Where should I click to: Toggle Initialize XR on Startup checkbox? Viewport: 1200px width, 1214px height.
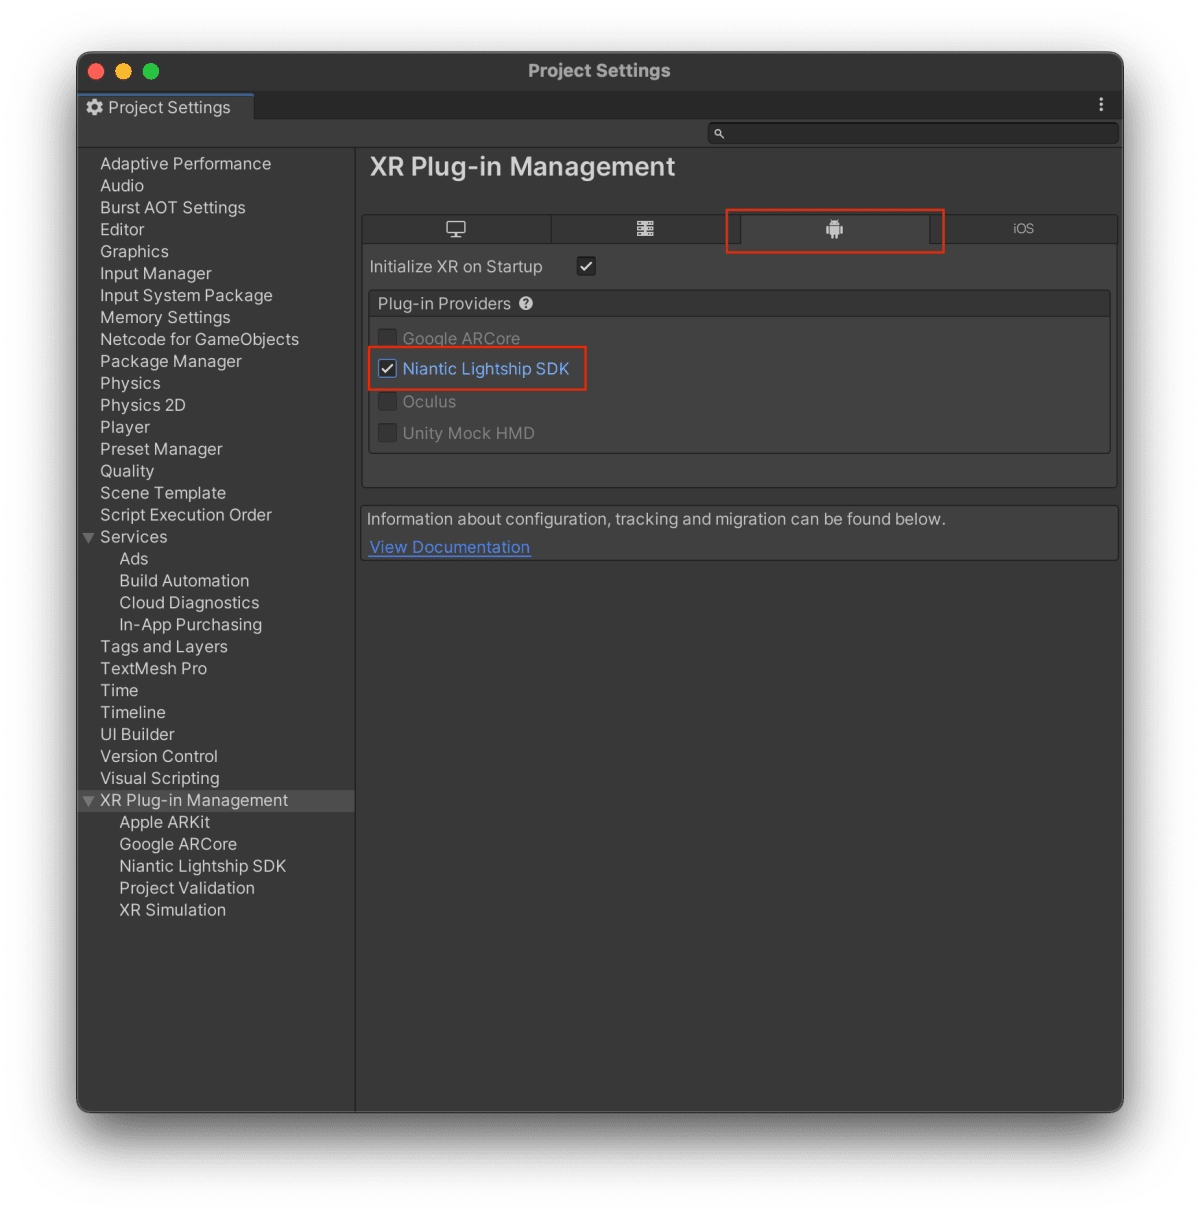click(586, 266)
